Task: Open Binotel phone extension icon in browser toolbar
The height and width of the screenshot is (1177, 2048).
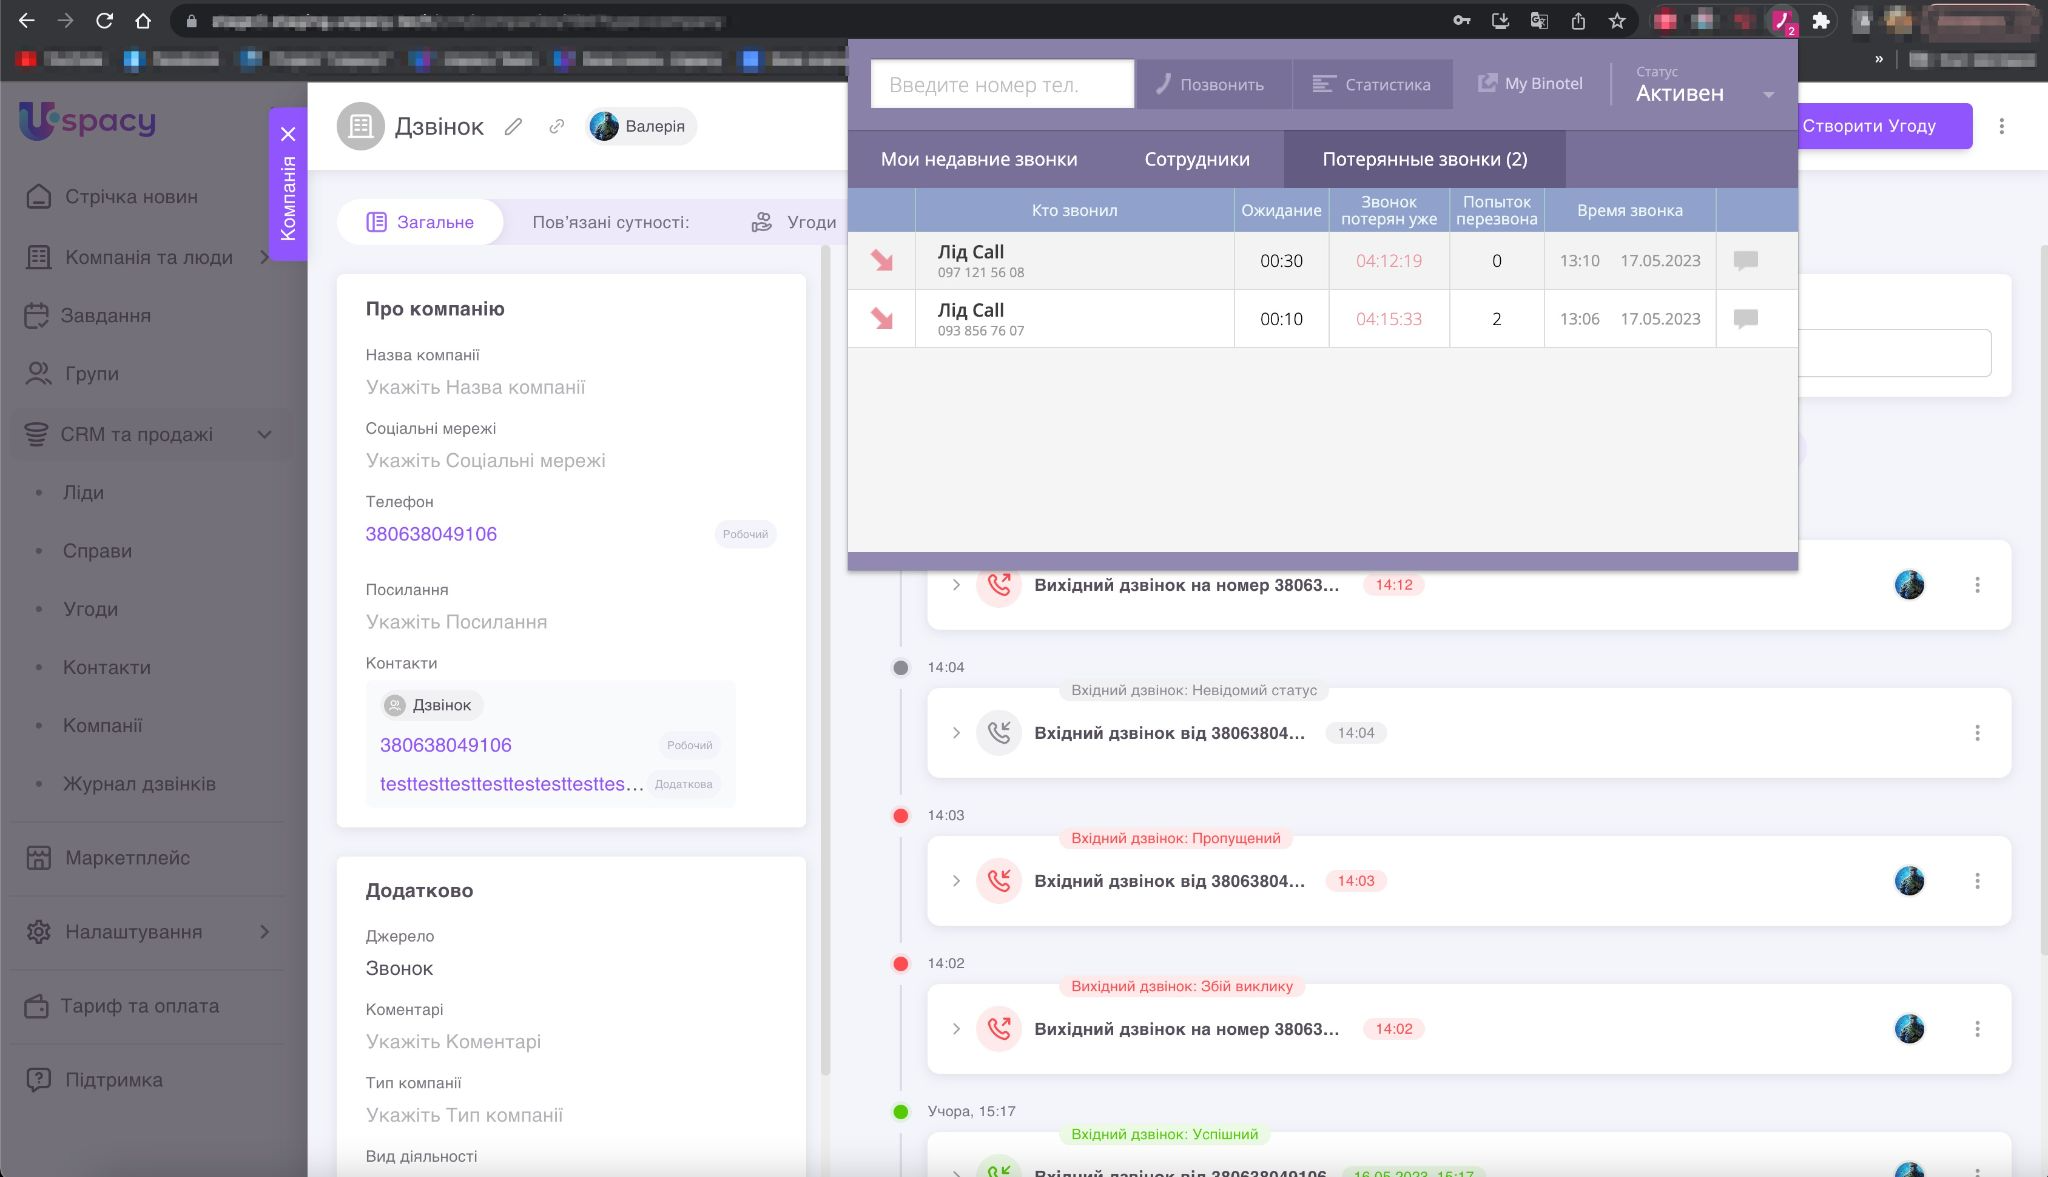Action: tap(1782, 21)
